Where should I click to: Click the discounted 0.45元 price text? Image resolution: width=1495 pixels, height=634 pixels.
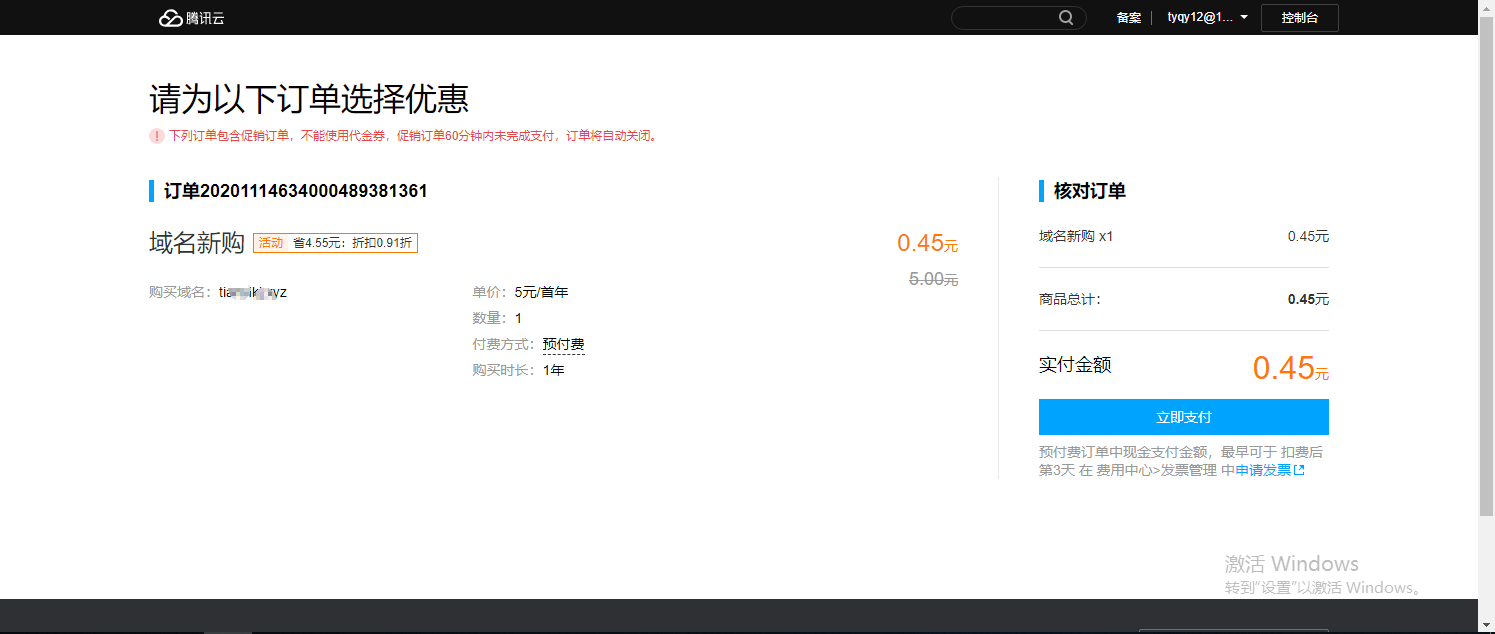click(926, 243)
